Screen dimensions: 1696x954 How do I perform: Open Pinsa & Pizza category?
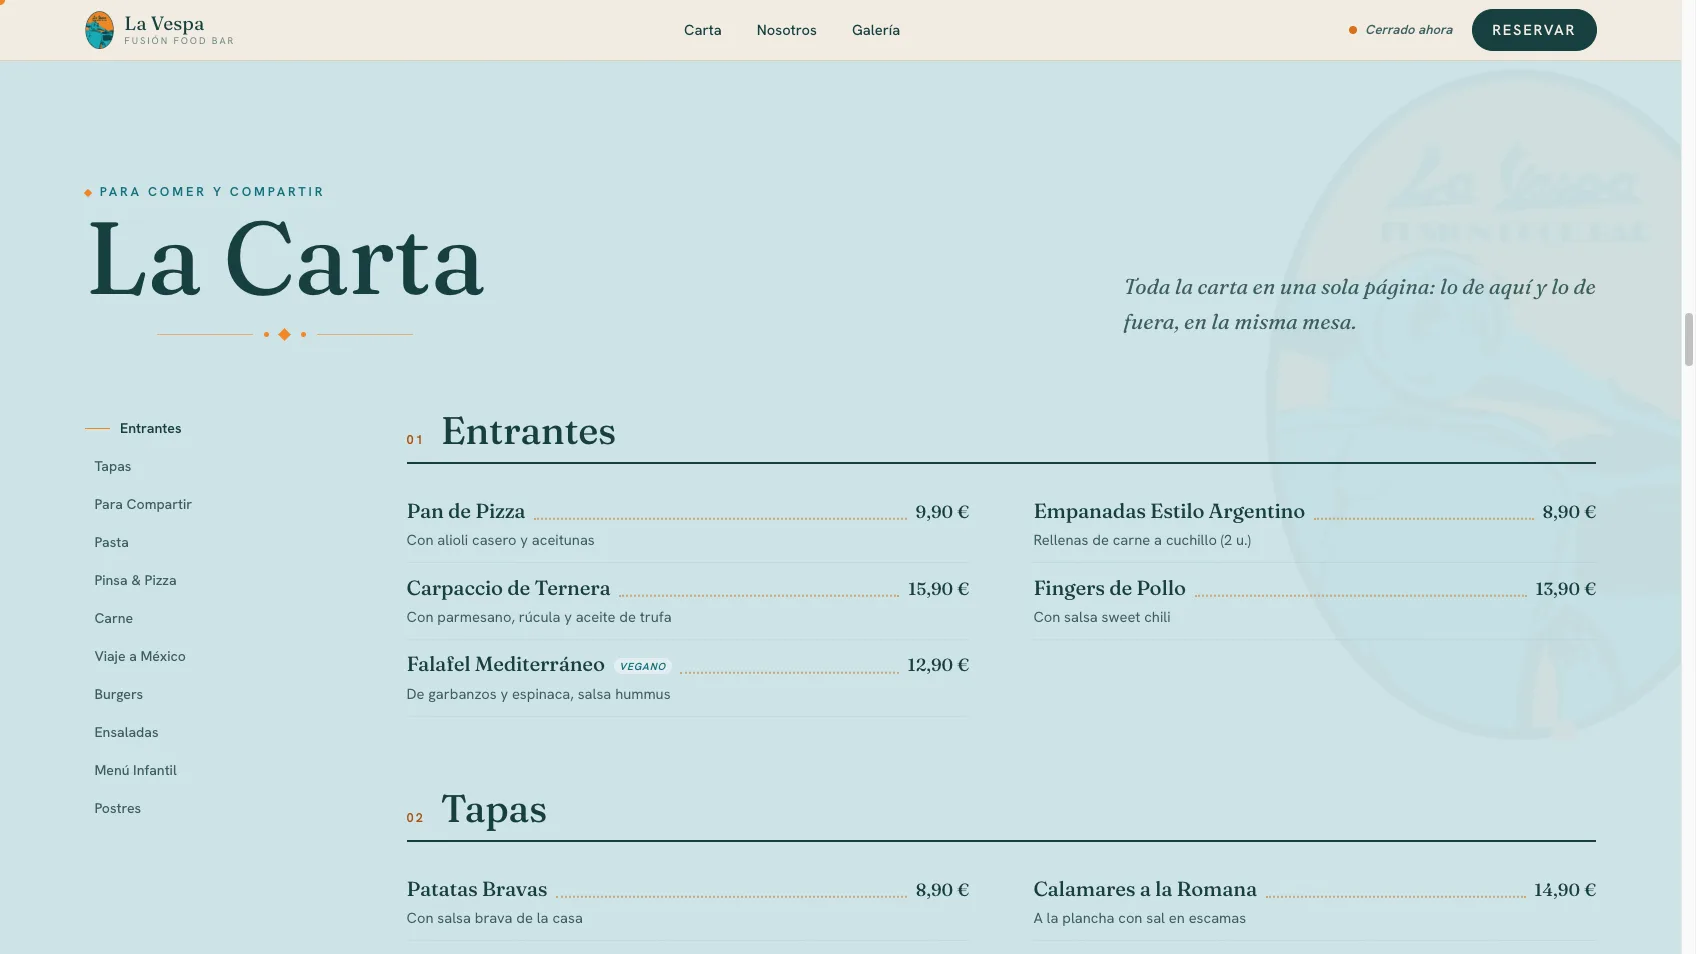(135, 580)
